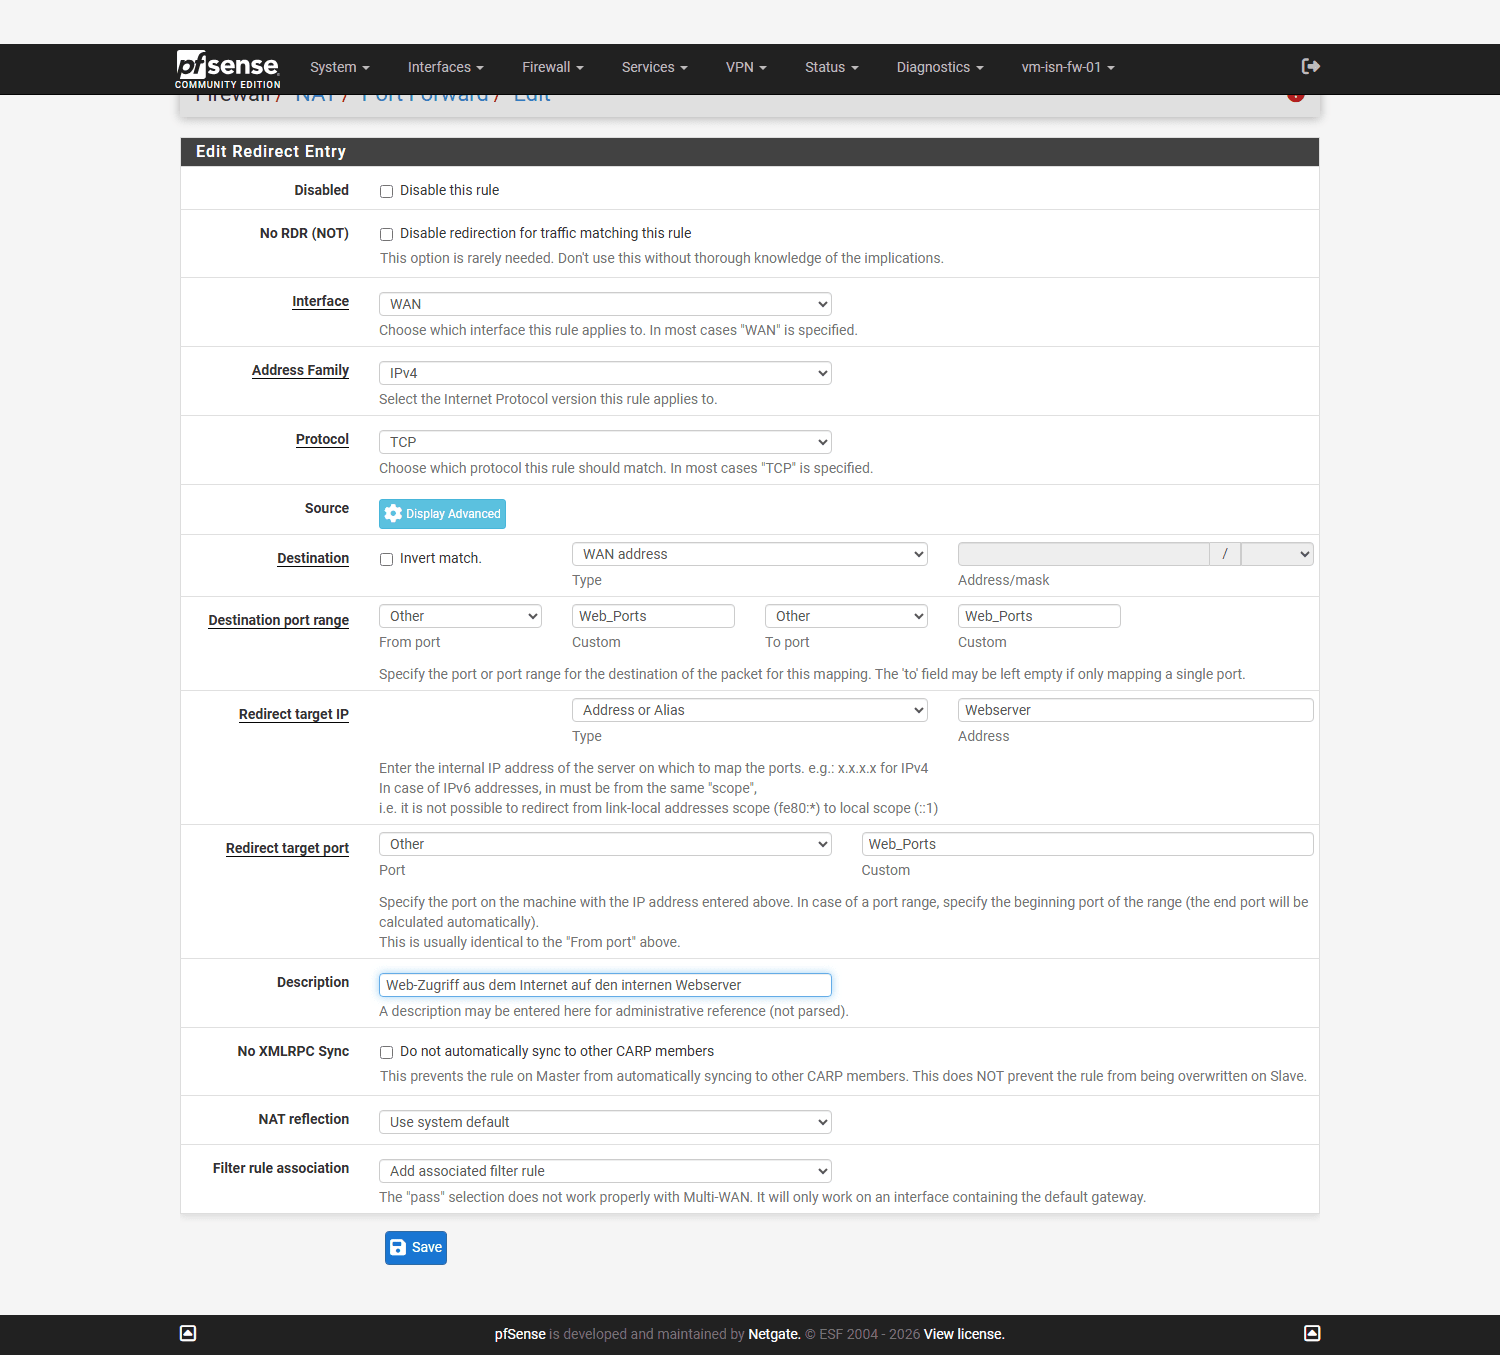
Task: Open the Diagnostics menu
Action: 940,67
